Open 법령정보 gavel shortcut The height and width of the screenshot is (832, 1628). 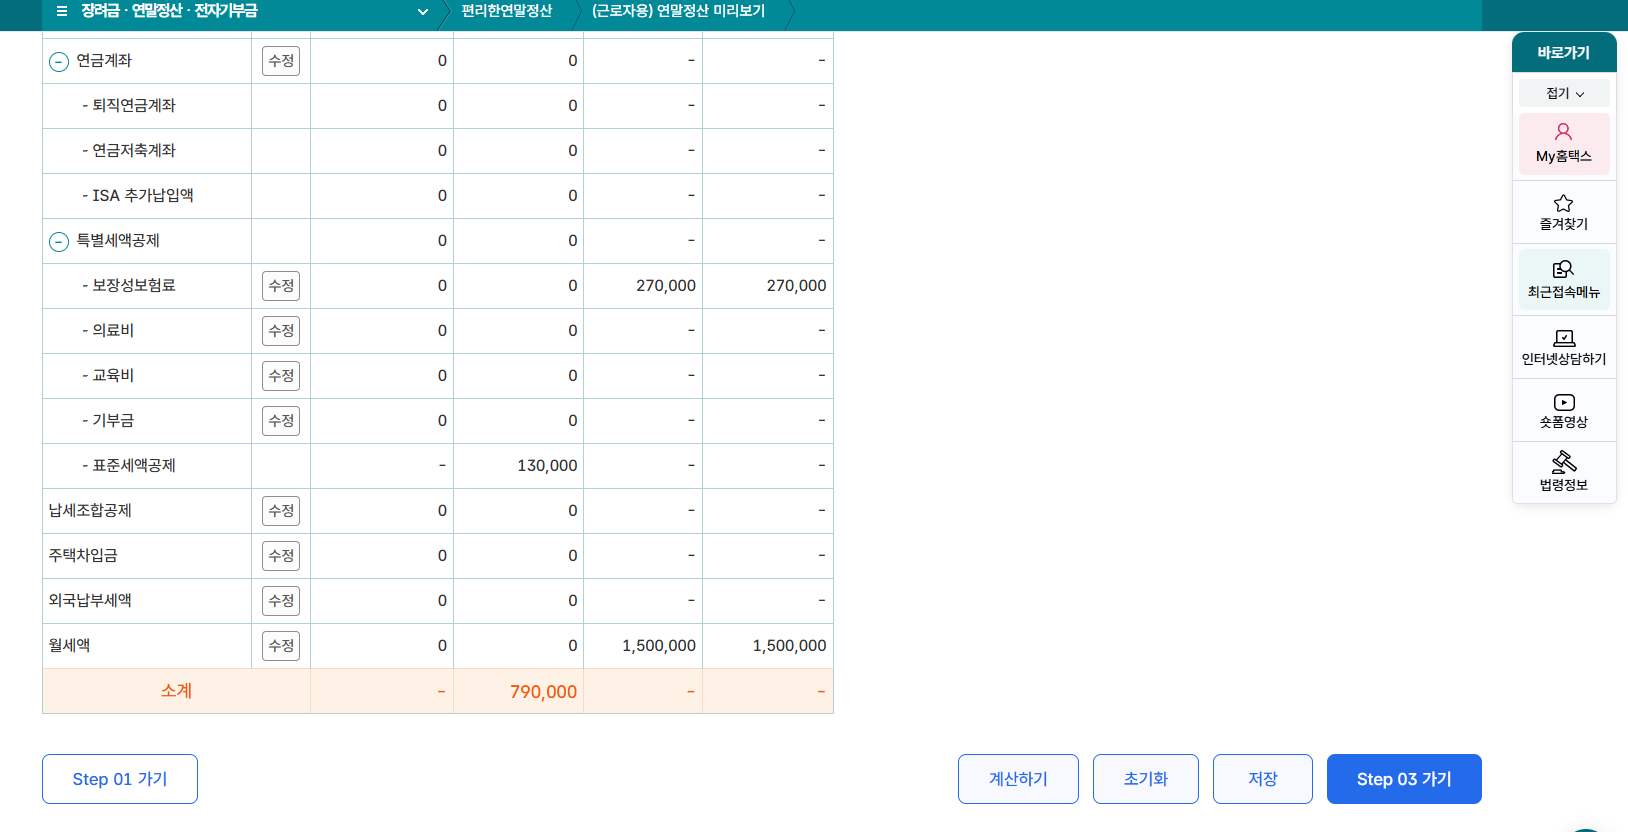pos(1564,472)
